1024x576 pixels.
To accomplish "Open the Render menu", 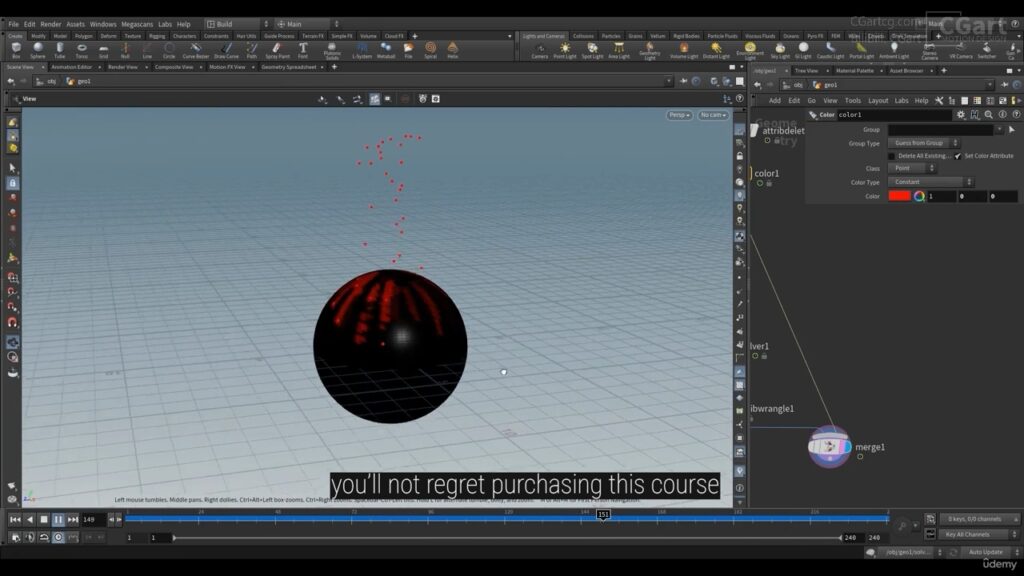I will click(x=50, y=24).
